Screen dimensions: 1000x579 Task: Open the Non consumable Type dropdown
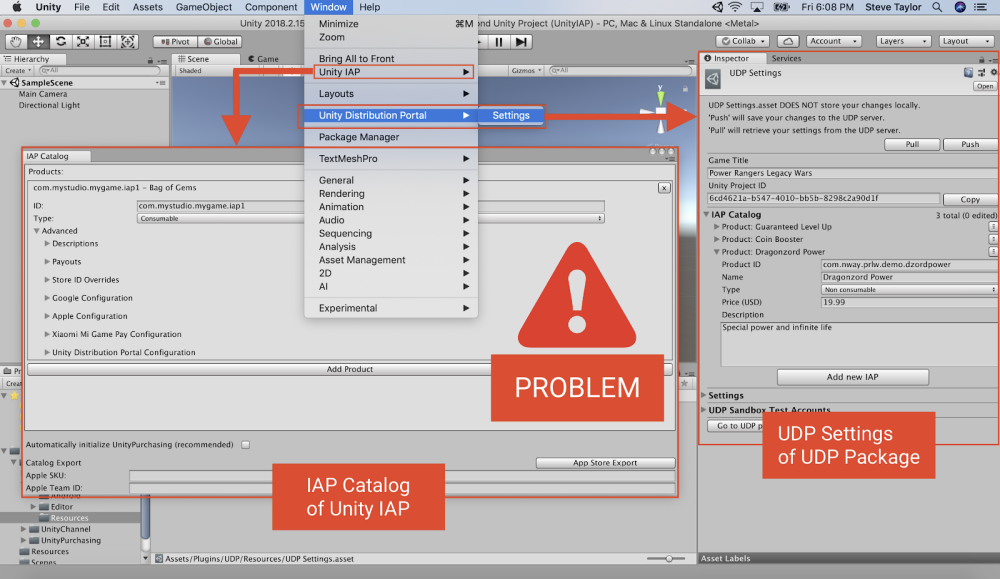tap(909, 290)
